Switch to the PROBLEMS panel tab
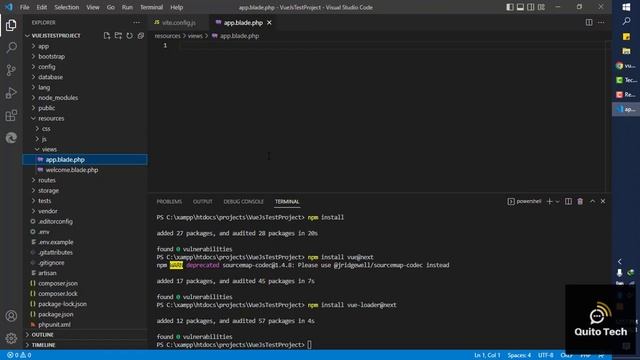Viewport: 640px width, 360px height. [169, 202]
